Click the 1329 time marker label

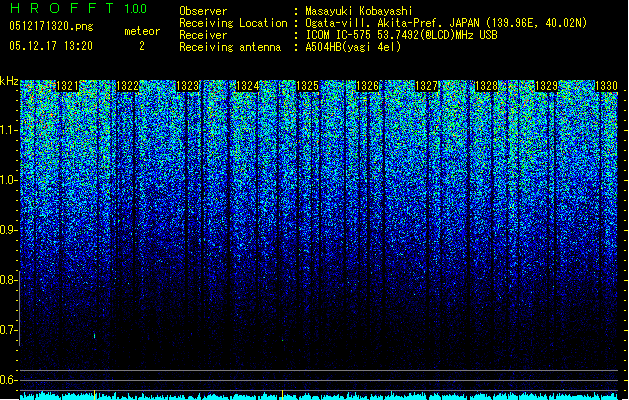point(546,86)
